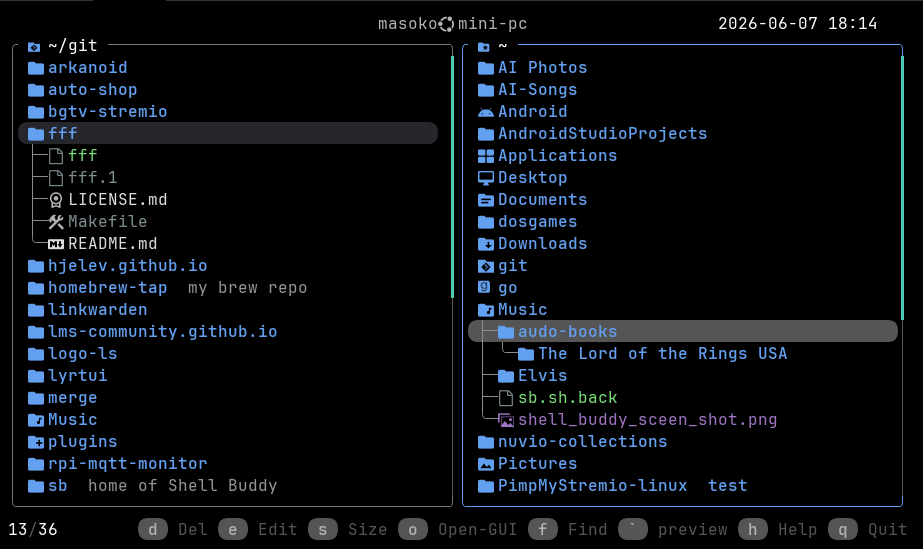
Task: Click masoko username in the header
Action: 408,24
